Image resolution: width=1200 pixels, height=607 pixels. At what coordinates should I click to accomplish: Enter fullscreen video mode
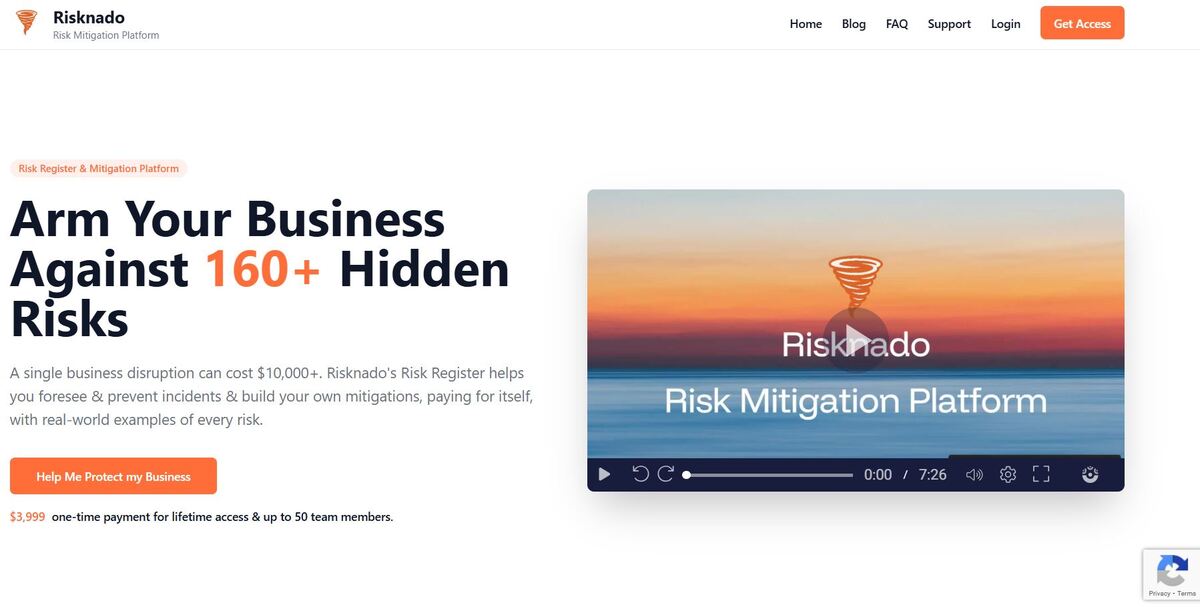(1041, 475)
